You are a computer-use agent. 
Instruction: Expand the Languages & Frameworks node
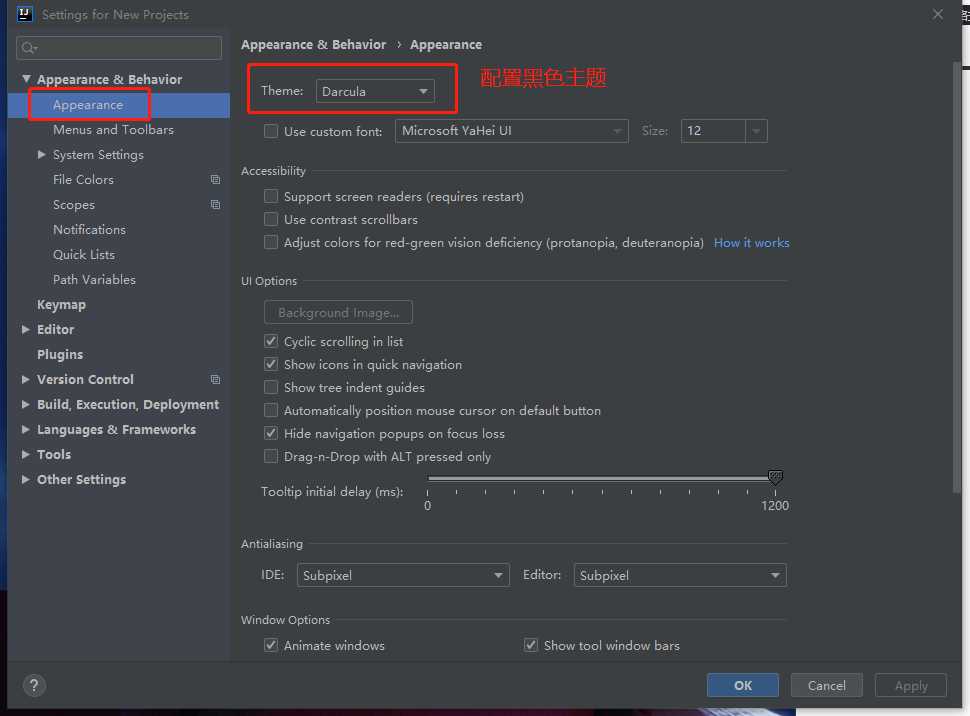(25, 429)
